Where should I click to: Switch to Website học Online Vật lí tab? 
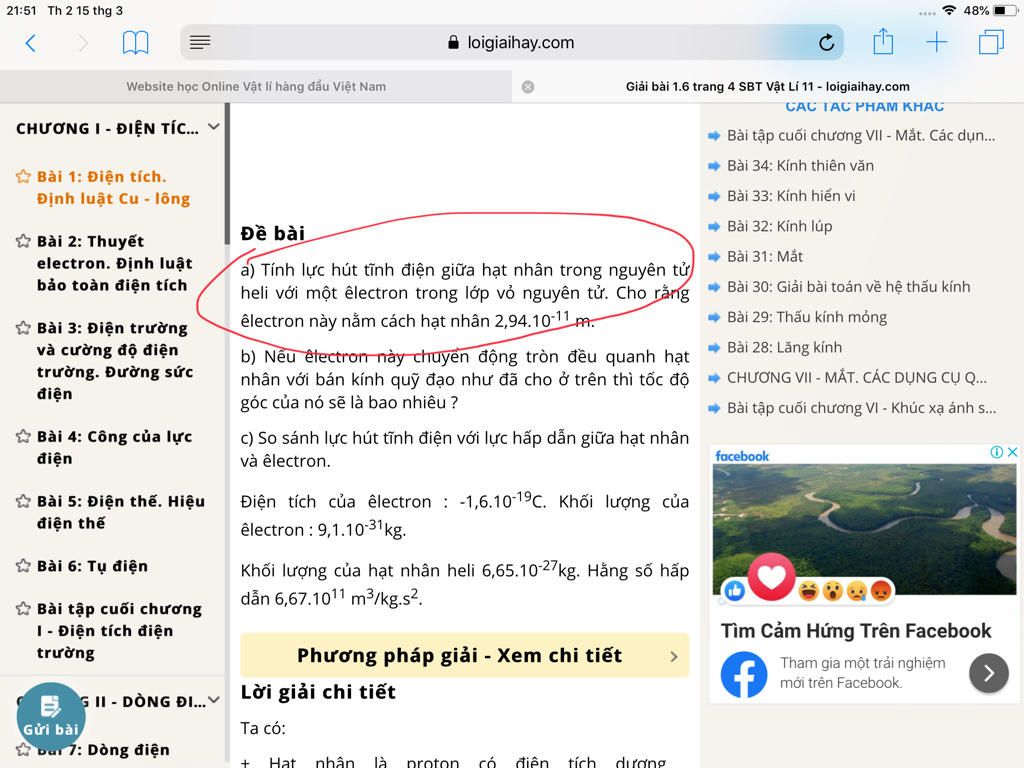coord(256,86)
